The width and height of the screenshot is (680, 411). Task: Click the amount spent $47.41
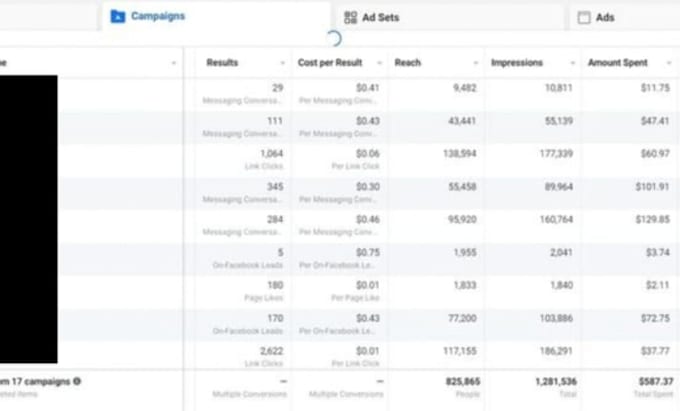[x=655, y=121]
